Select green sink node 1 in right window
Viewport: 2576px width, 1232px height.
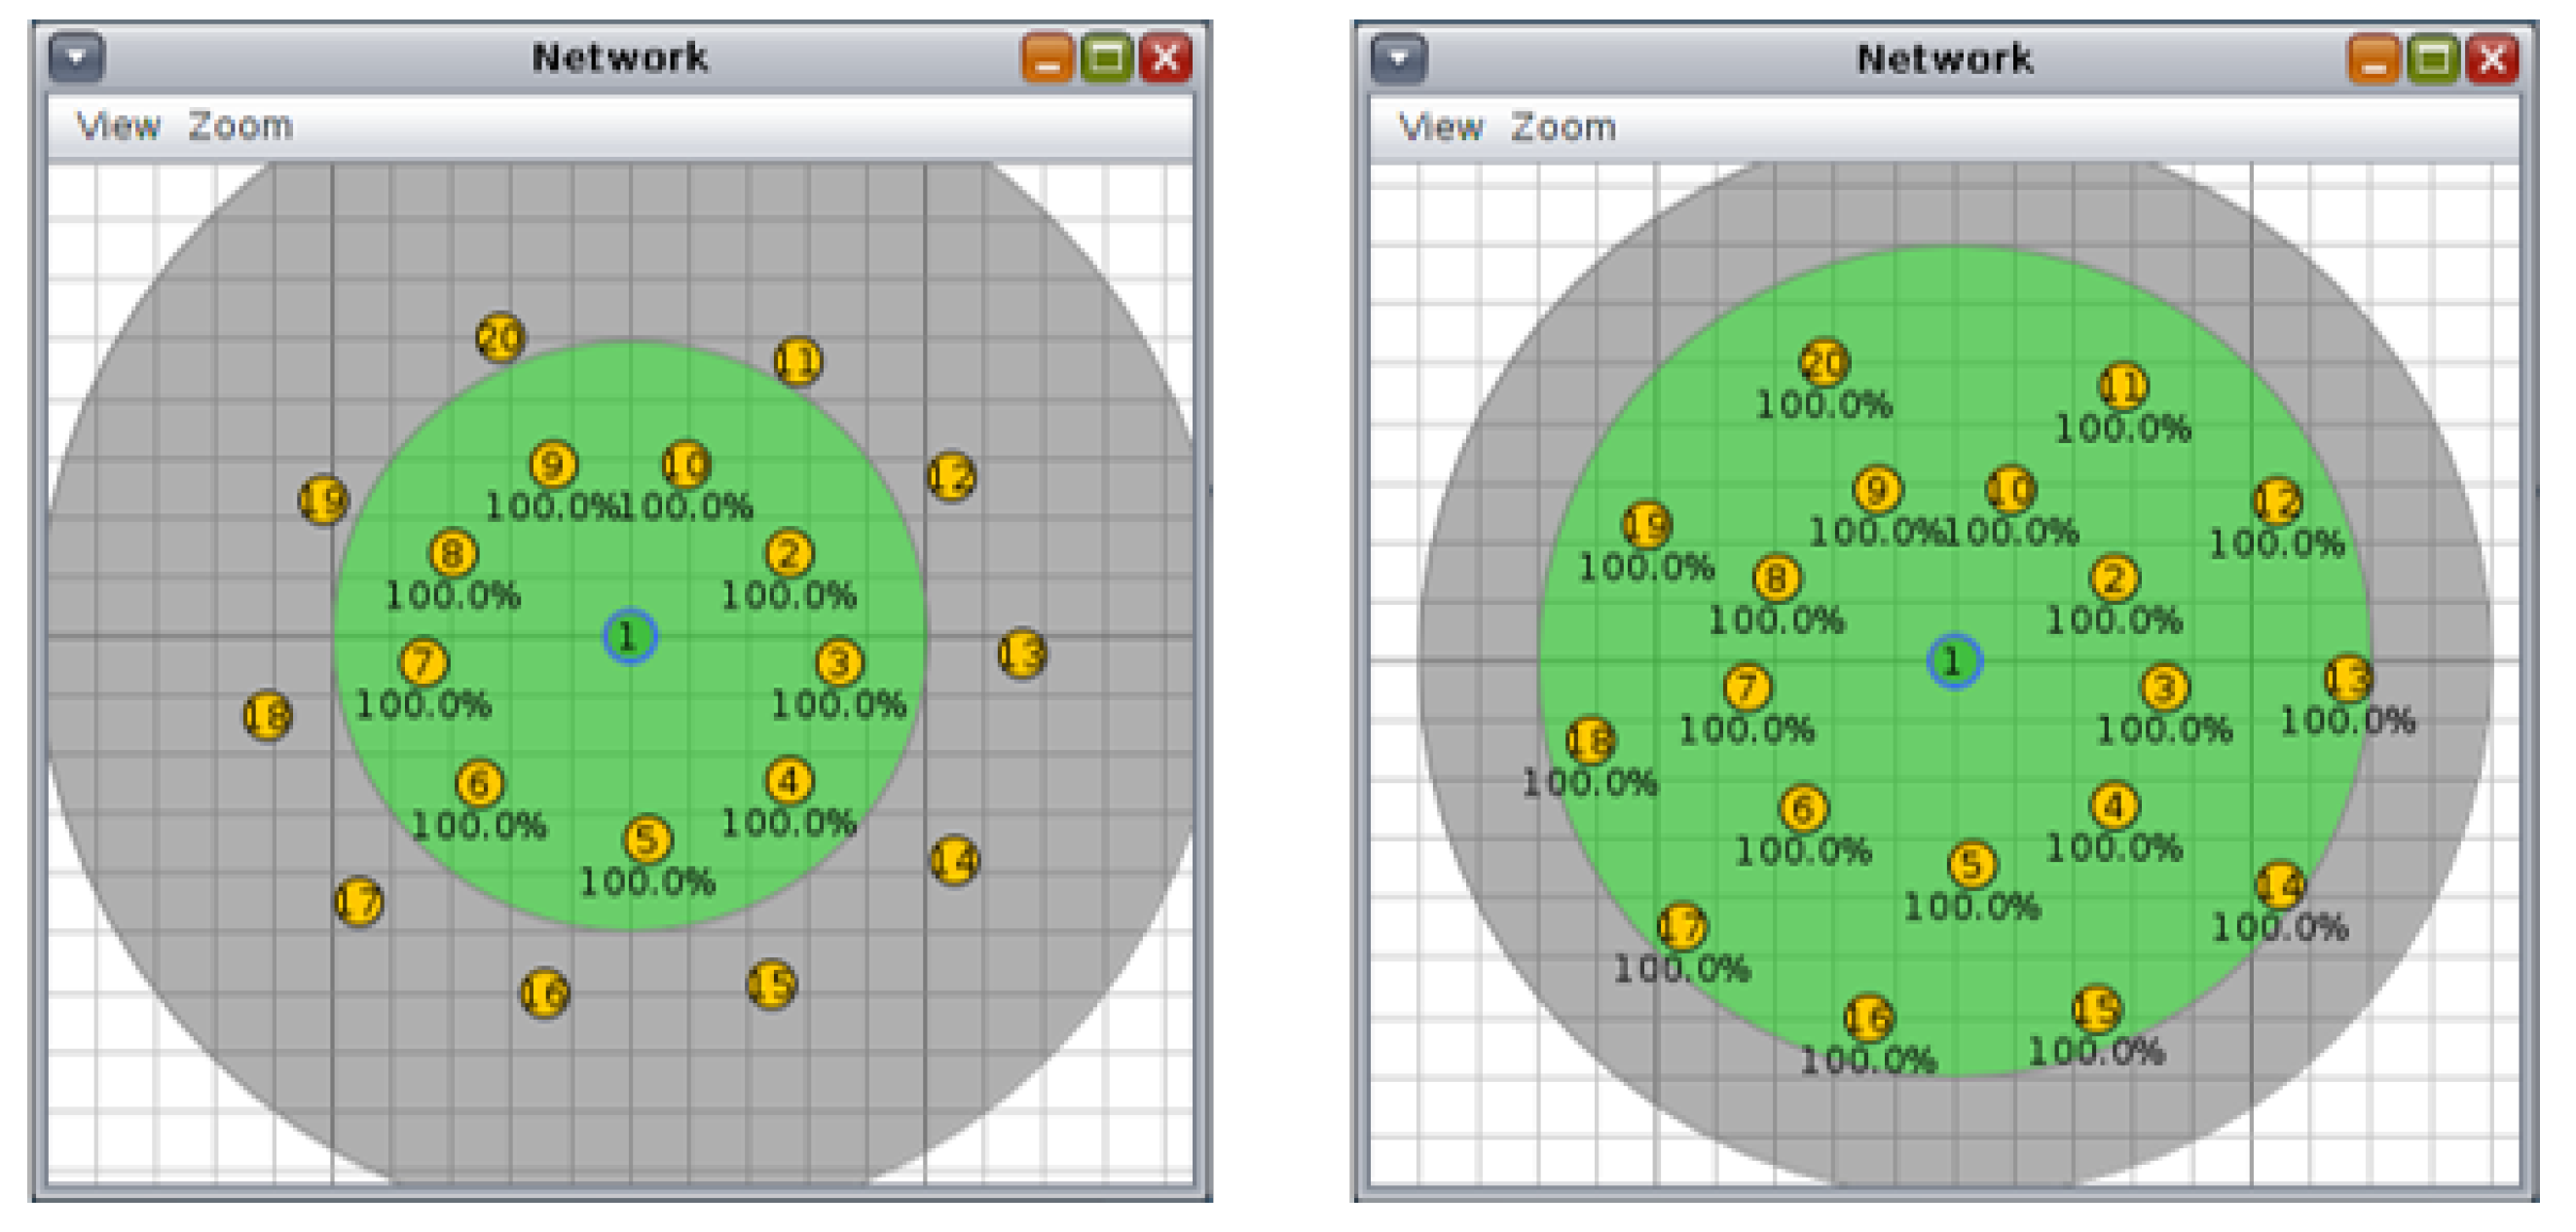(x=1953, y=661)
